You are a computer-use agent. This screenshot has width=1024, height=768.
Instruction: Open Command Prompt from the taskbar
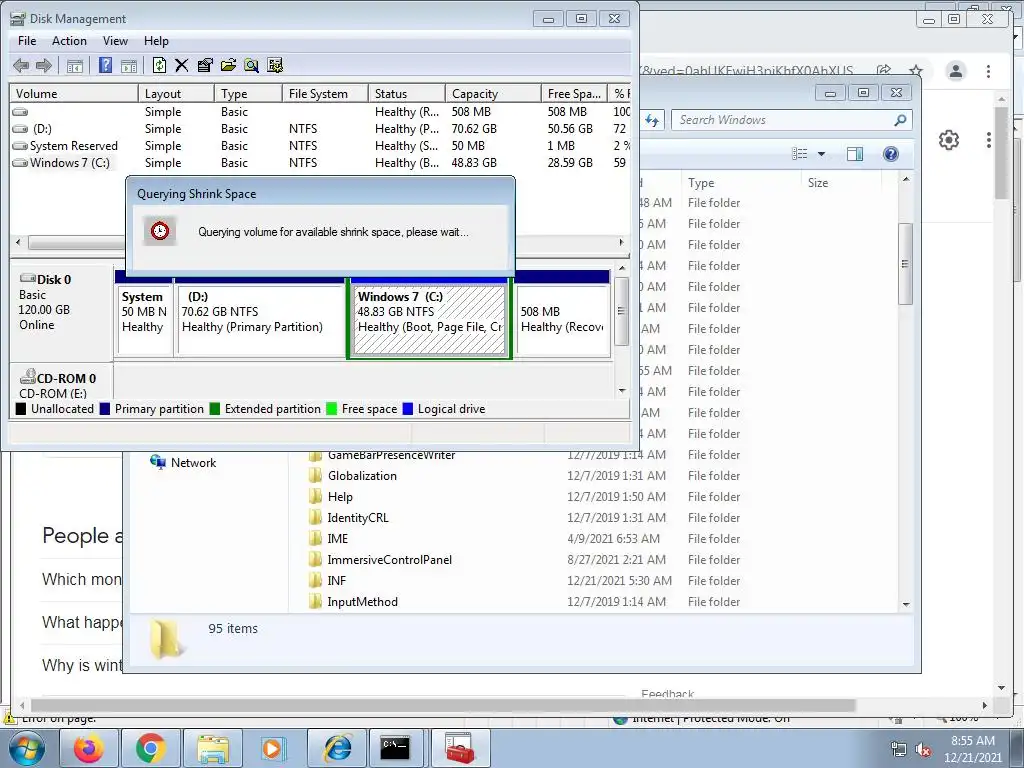pos(398,748)
